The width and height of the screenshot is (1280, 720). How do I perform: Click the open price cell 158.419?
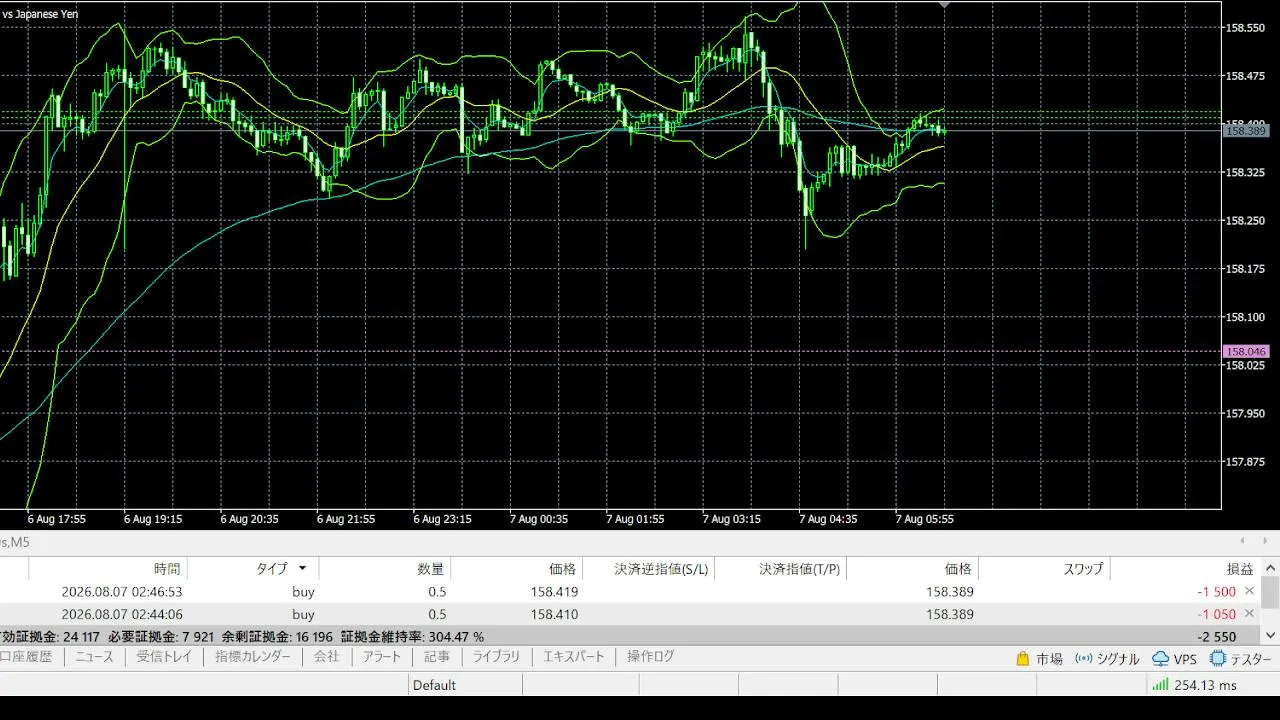(x=554, y=591)
